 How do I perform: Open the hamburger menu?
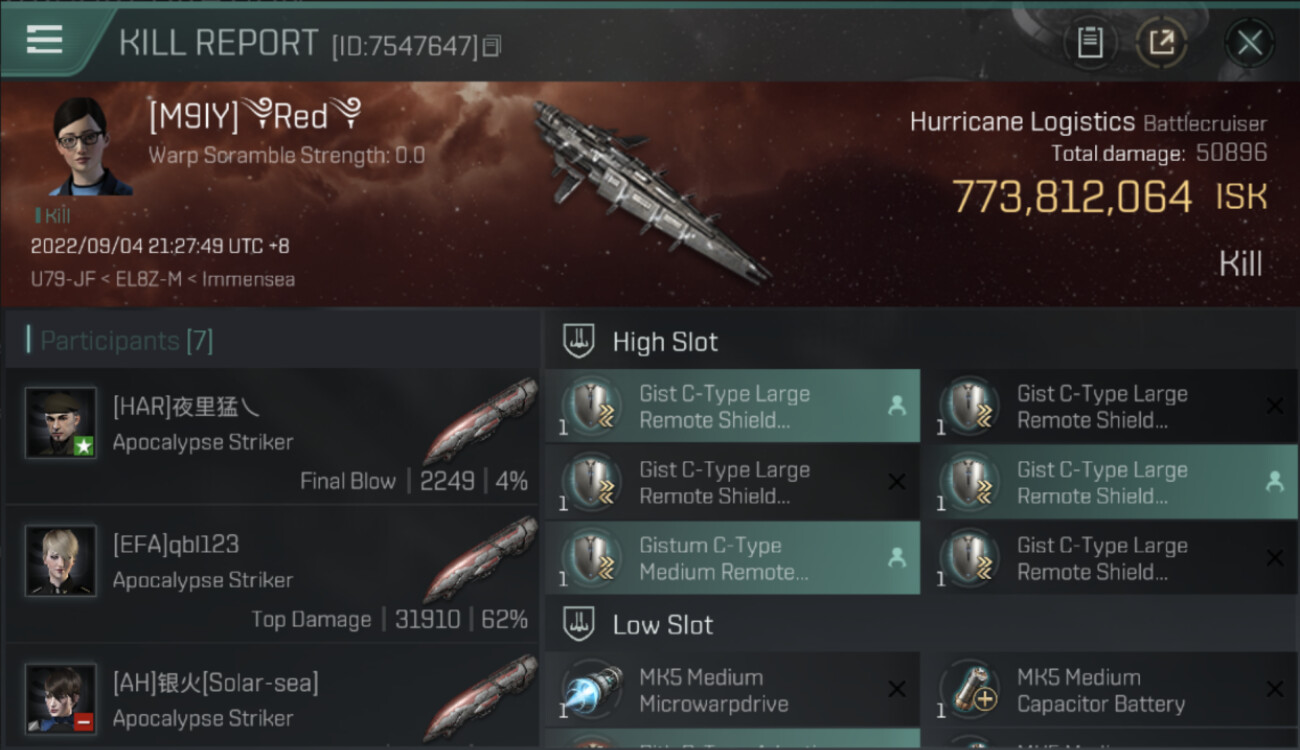(45, 40)
